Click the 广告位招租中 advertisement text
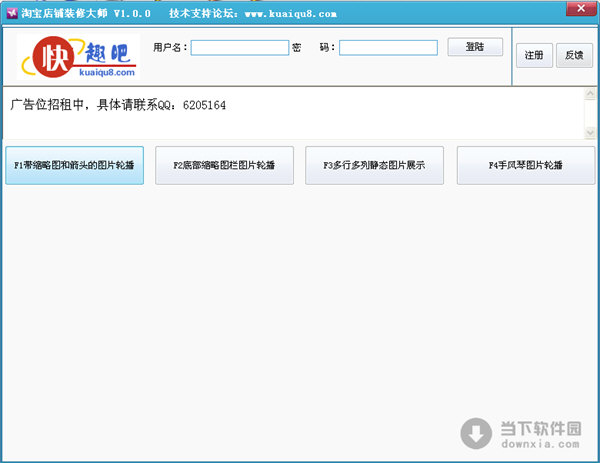 tap(118, 104)
